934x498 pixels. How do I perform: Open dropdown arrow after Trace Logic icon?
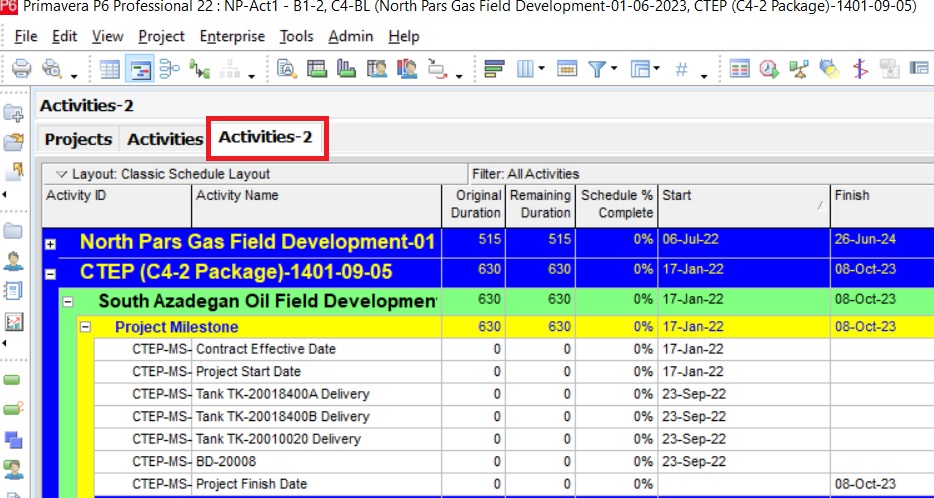click(x=459, y=76)
